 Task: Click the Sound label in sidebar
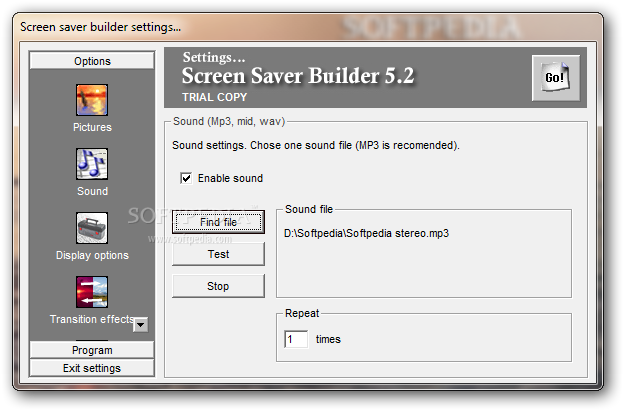[92, 191]
